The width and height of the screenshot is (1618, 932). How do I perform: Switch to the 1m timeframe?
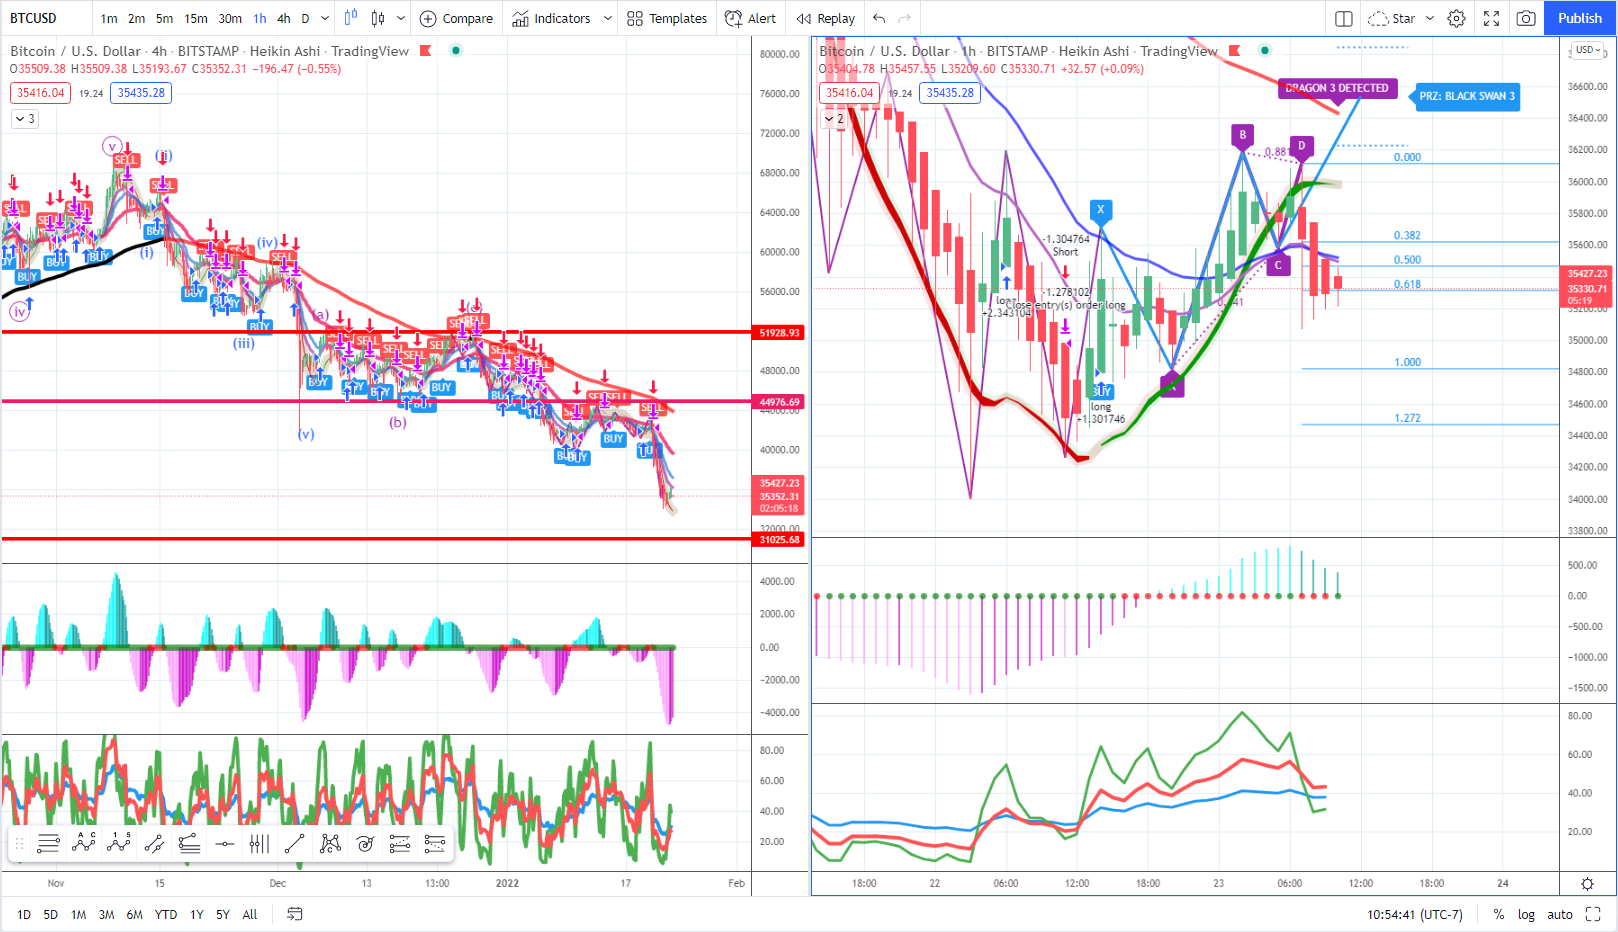pyautogui.click(x=109, y=18)
